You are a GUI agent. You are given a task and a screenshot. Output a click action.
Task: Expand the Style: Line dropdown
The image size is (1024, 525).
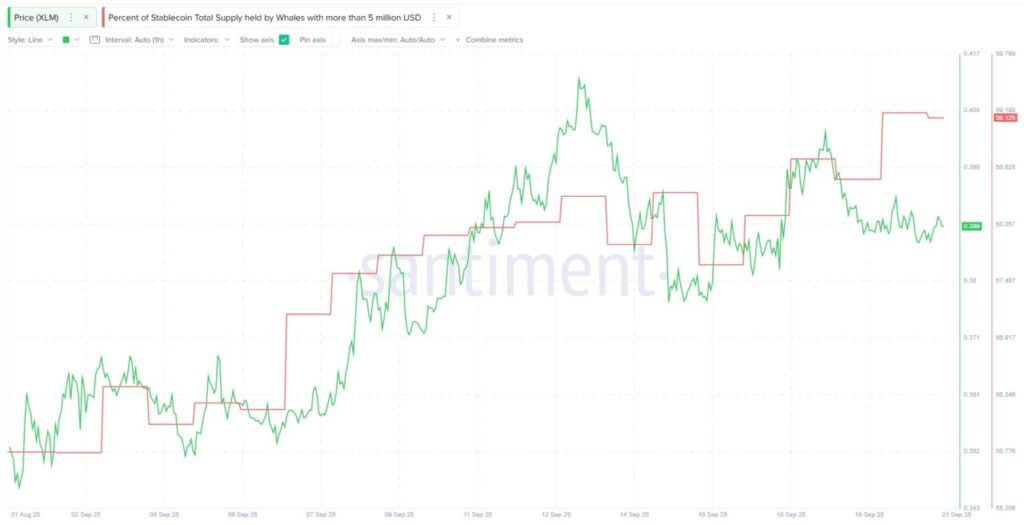tap(31, 40)
